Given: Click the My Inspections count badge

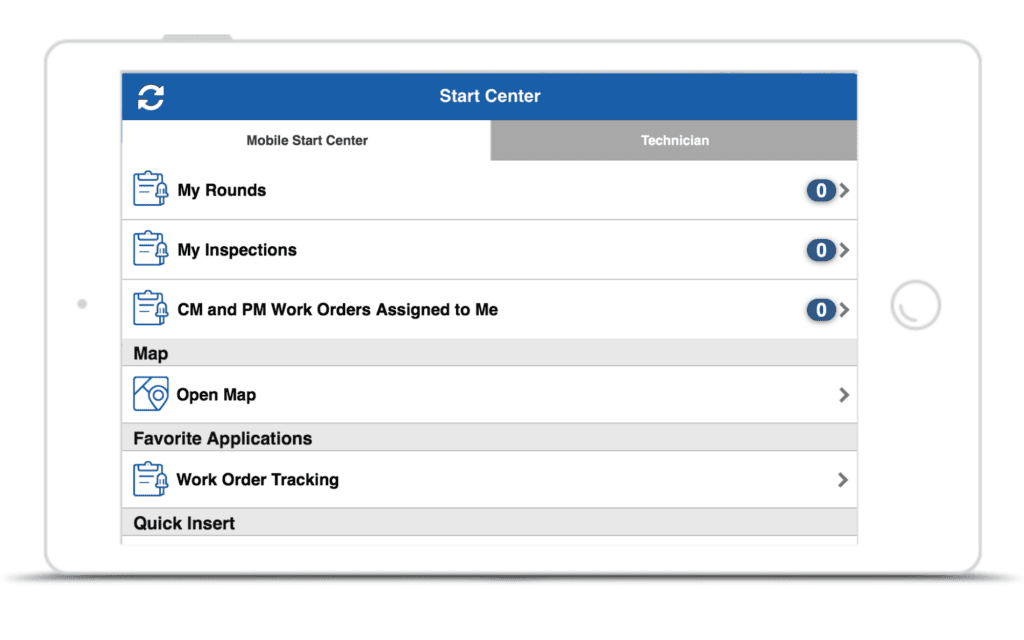Looking at the screenshot, I should pos(821,250).
